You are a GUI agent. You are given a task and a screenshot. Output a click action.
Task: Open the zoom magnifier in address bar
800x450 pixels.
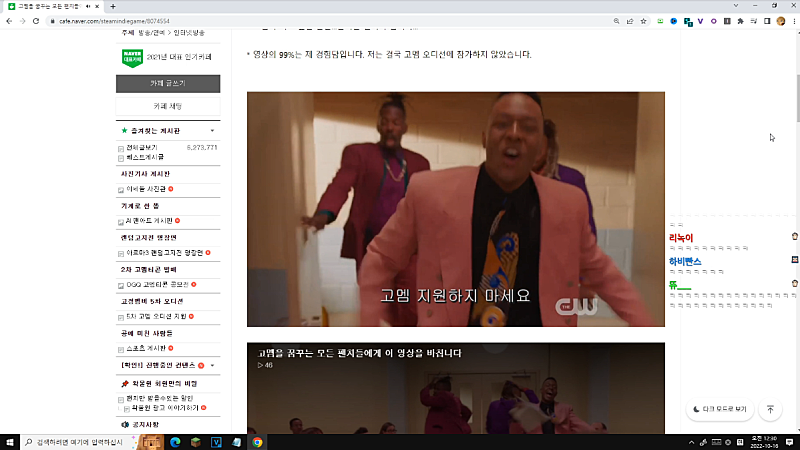point(616,21)
